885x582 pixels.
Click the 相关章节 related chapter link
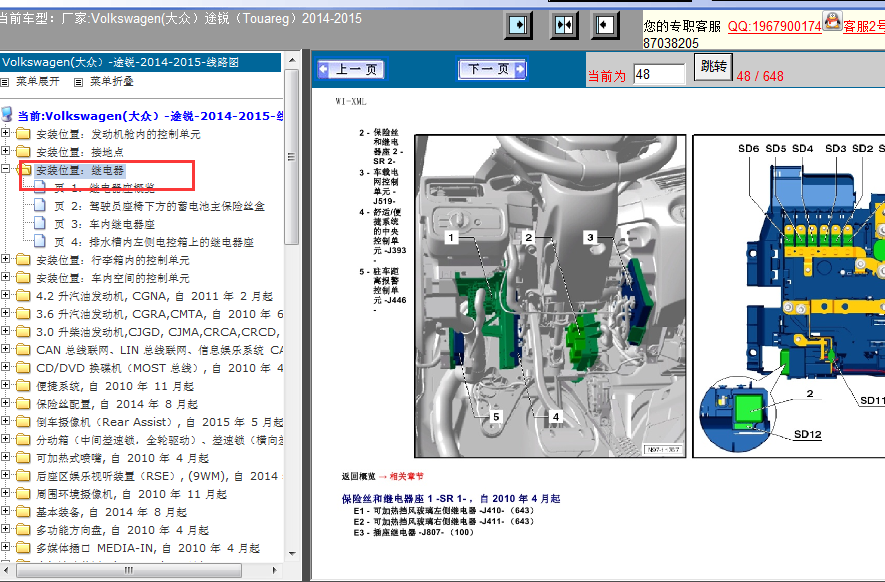pos(406,476)
